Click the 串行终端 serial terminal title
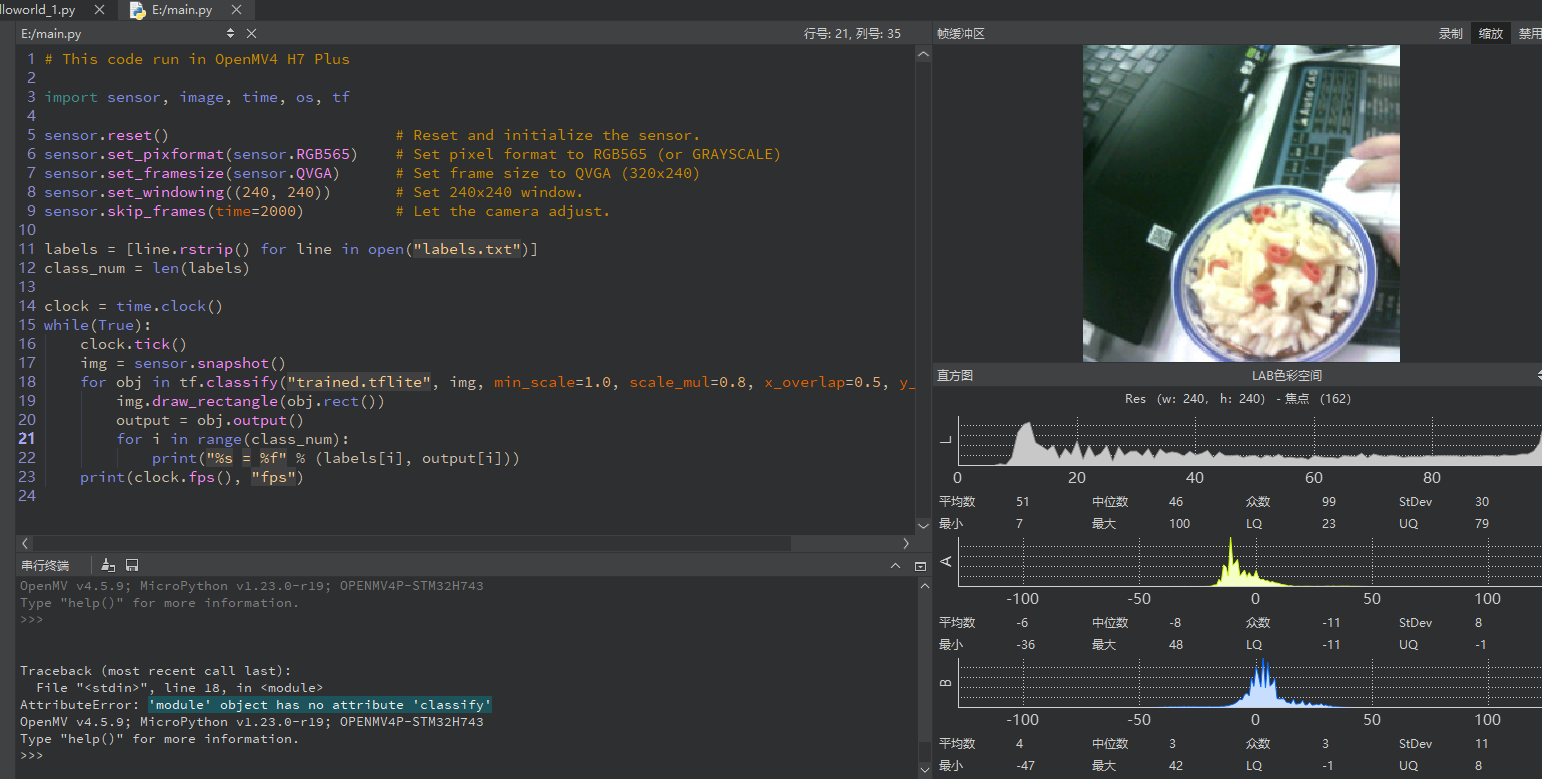The image size is (1542, 779). (45, 566)
